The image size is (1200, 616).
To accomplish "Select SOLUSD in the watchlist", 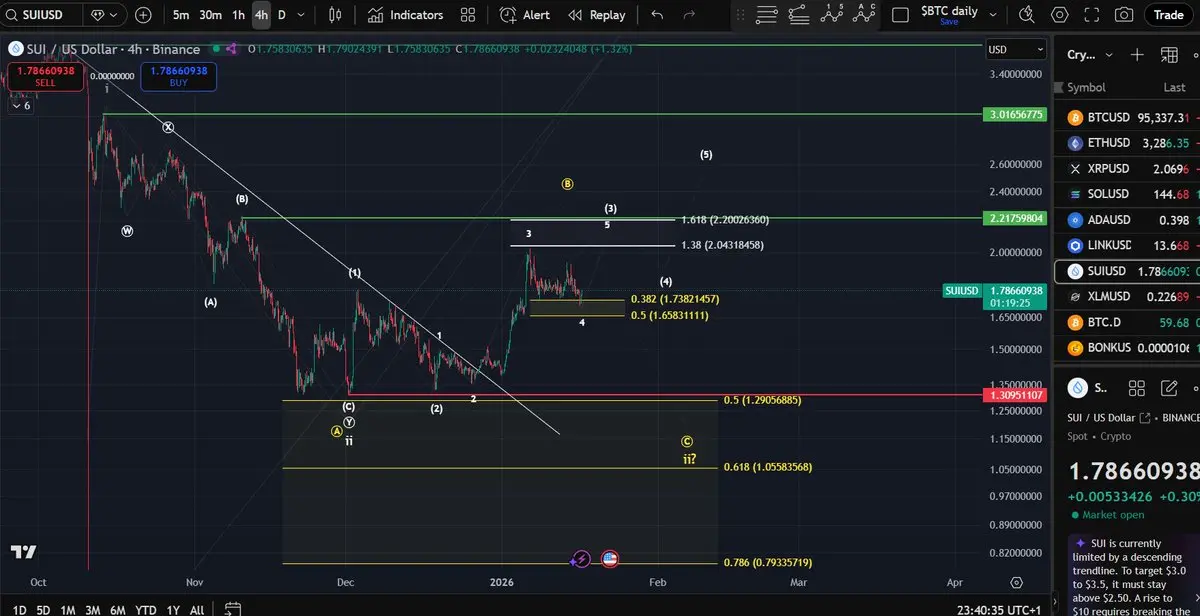I will 1128,194.
